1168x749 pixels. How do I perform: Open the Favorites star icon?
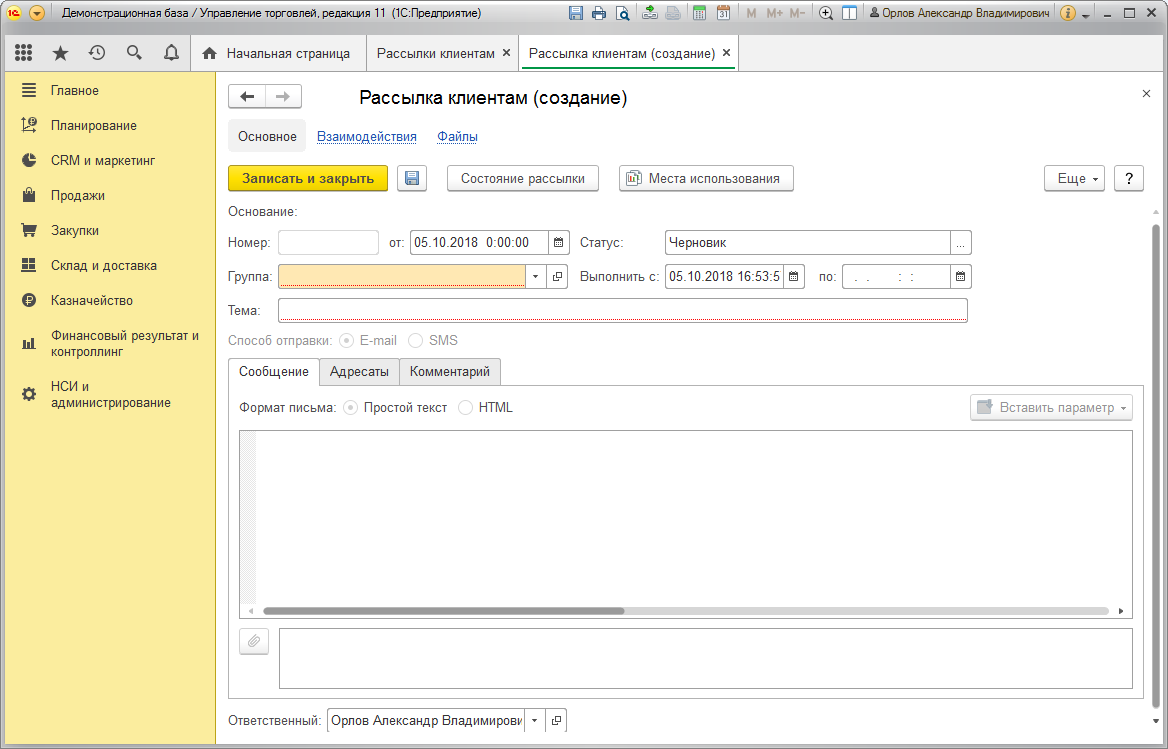click(60, 53)
